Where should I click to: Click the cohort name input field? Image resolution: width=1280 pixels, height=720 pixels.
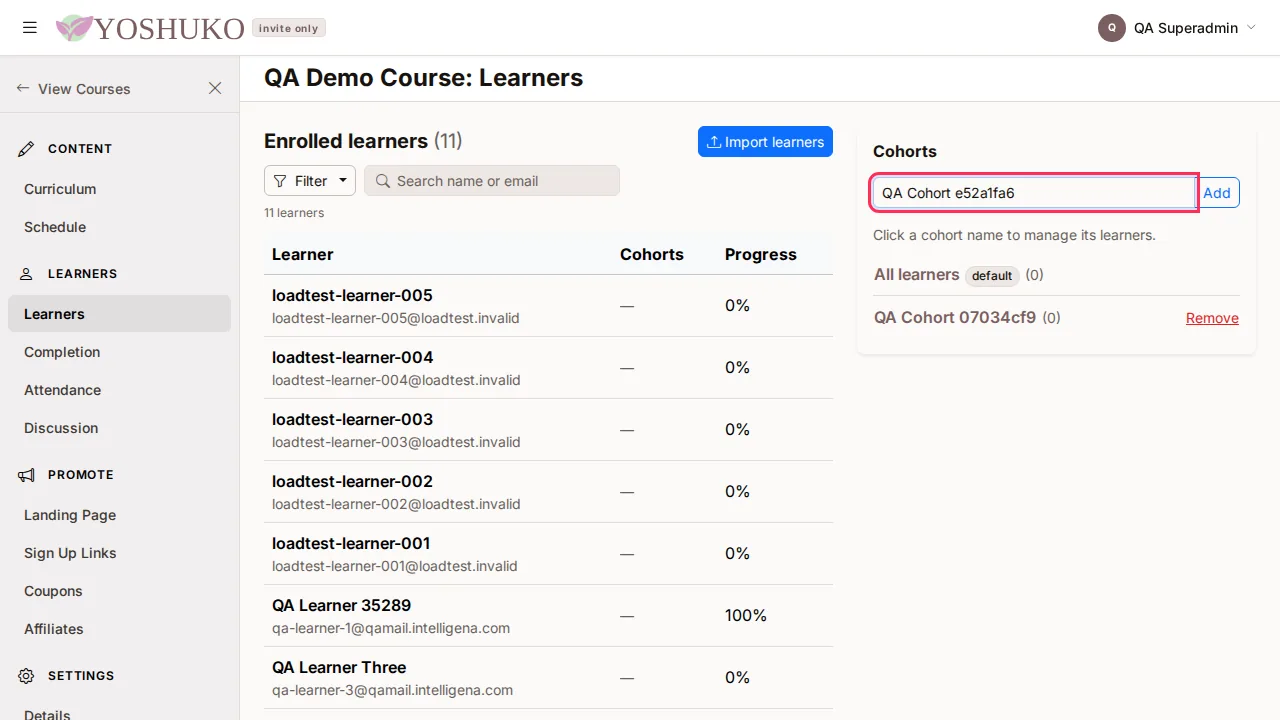pyautogui.click(x=1034, y=193)
